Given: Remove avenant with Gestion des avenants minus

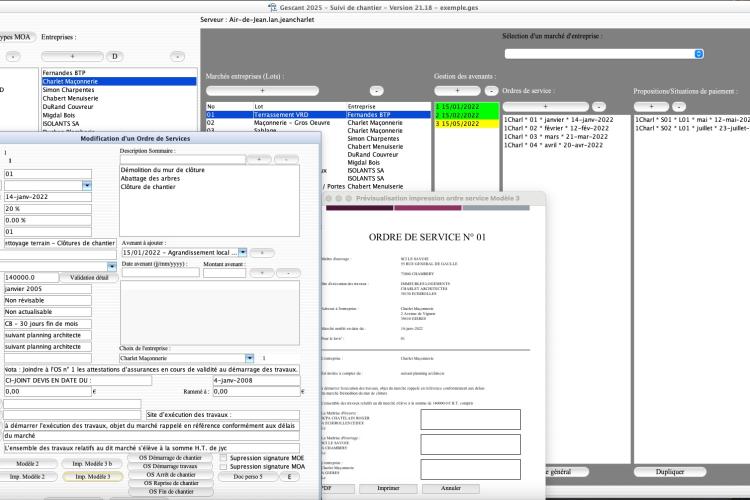Looking at the screenshot, I should [x=491, y=90].
